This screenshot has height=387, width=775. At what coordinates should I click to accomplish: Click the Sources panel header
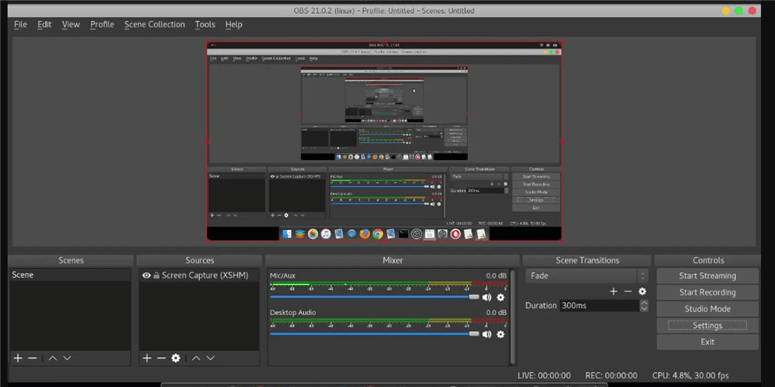(199, 260)
